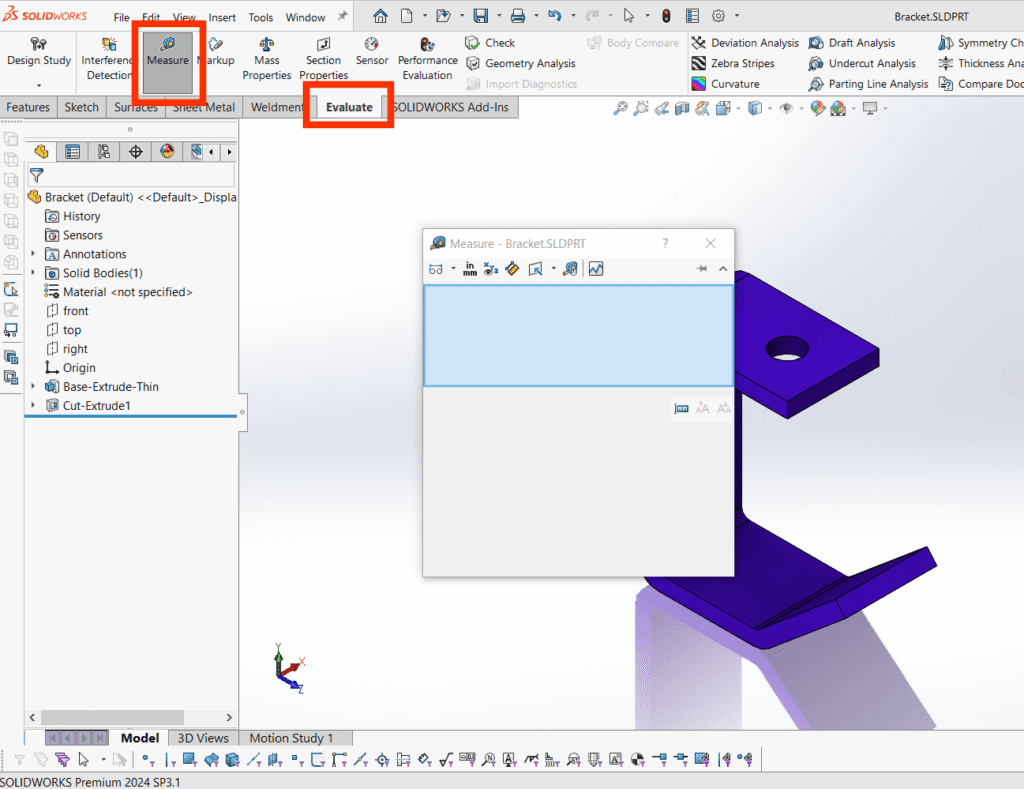Toggle inch/mm units in the Measure dialog
This screenshot has height=789, width=1024.
click(x=470, y=268)
